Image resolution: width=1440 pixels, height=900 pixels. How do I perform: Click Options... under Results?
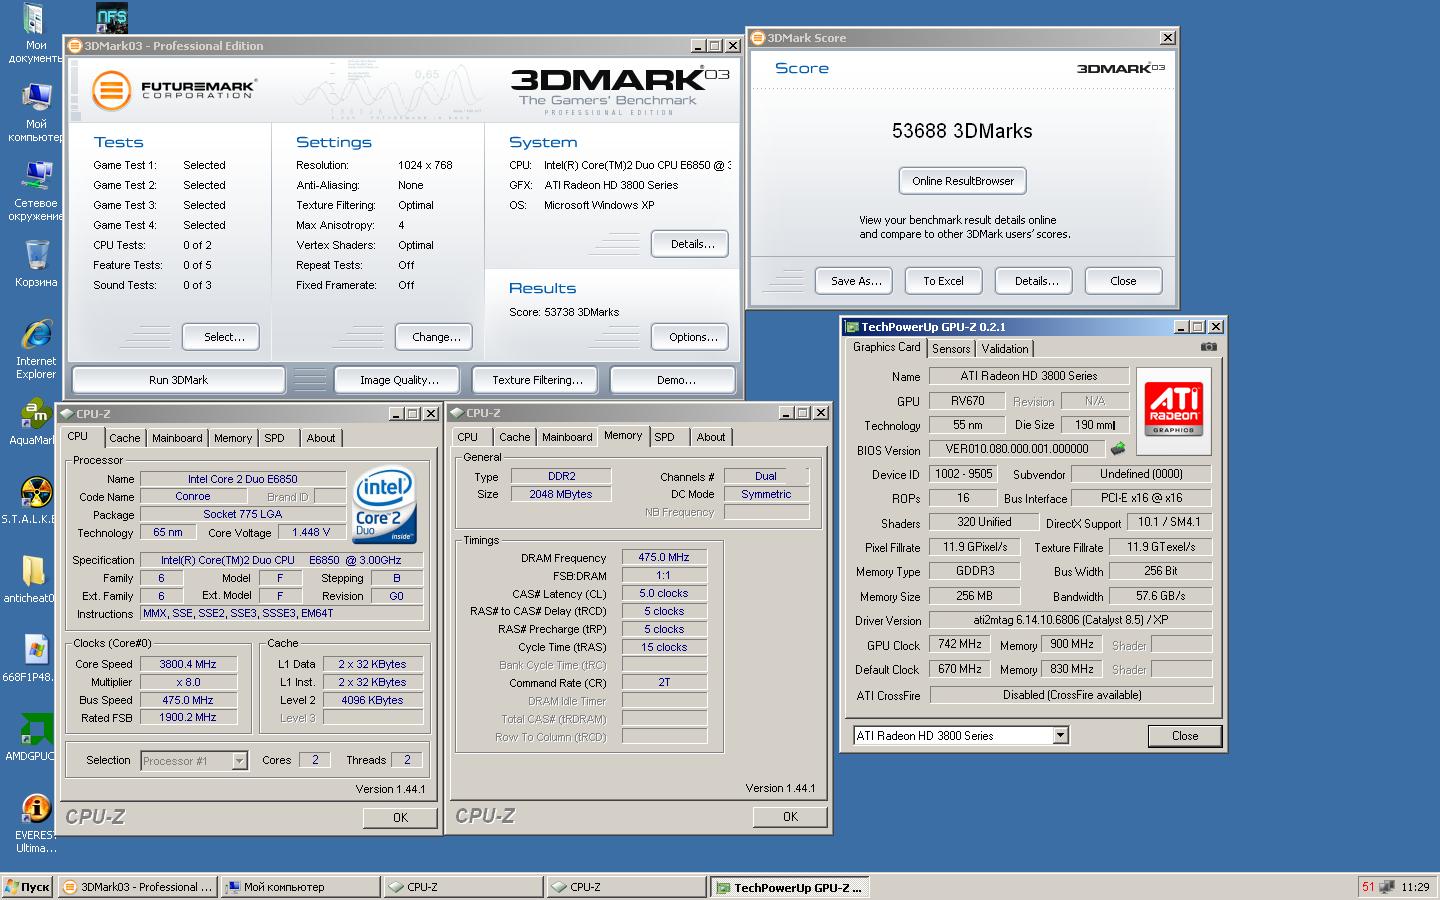[690, 337]
